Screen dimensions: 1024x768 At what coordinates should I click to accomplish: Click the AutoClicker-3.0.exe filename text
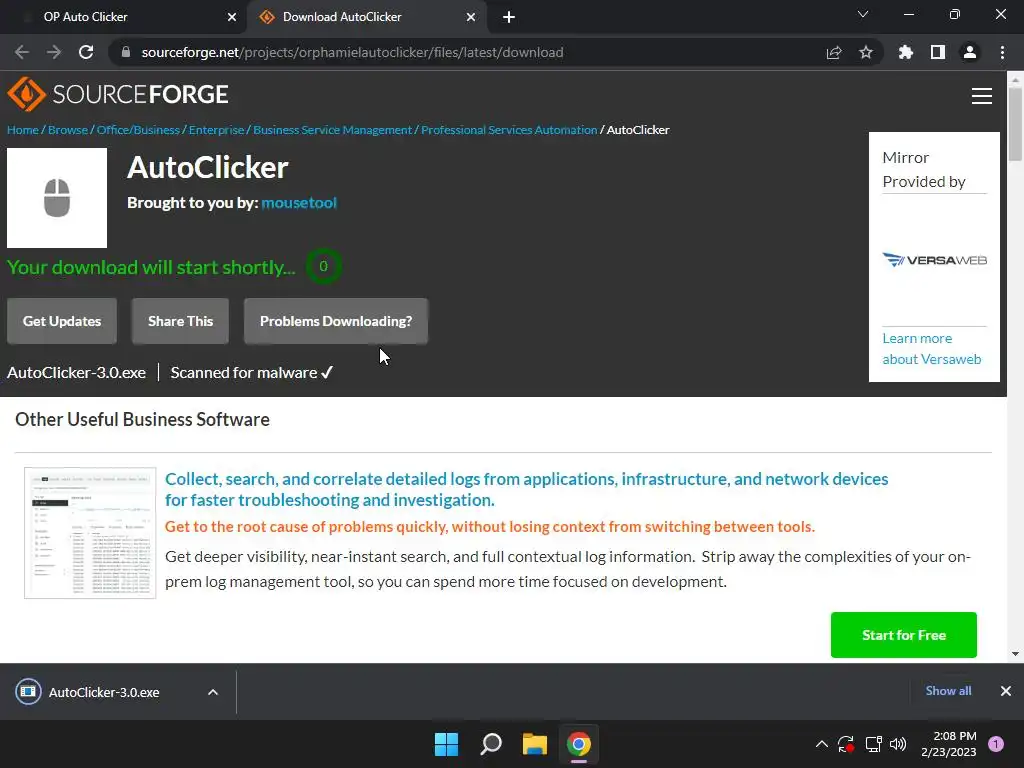[76, 373]
